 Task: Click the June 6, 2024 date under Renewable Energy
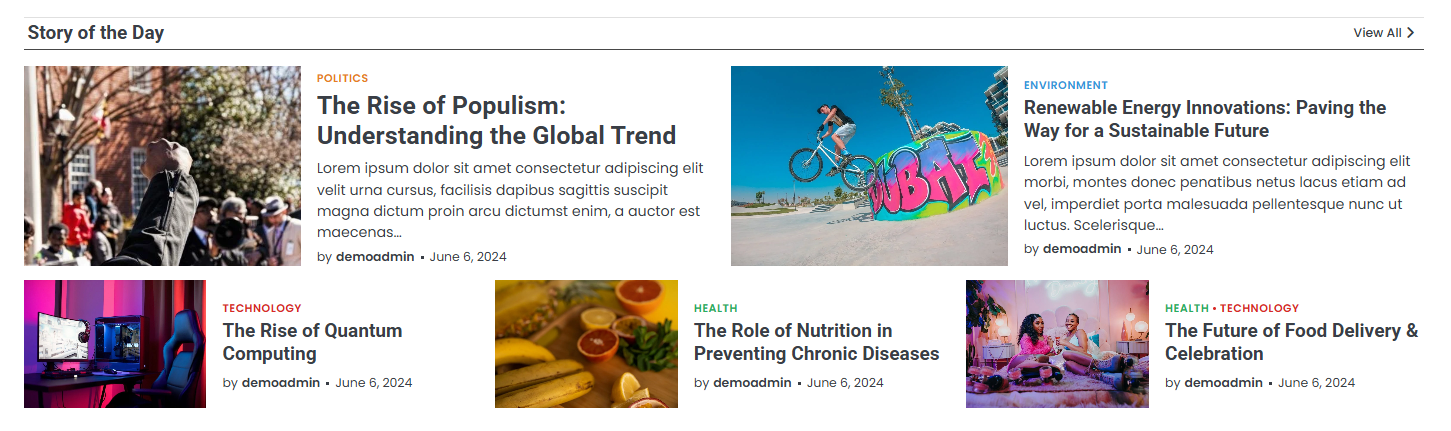coord(1175,249)
